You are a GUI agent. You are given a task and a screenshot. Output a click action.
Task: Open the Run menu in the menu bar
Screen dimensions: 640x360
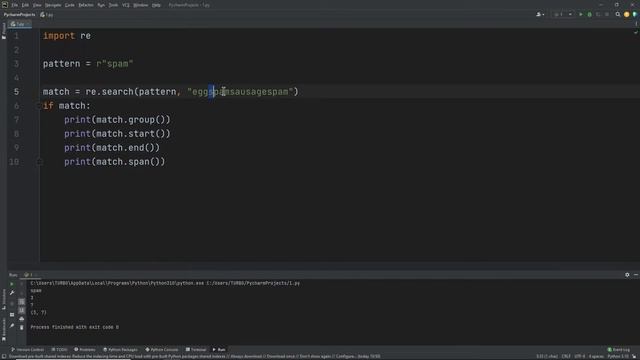tap(101, 5)
